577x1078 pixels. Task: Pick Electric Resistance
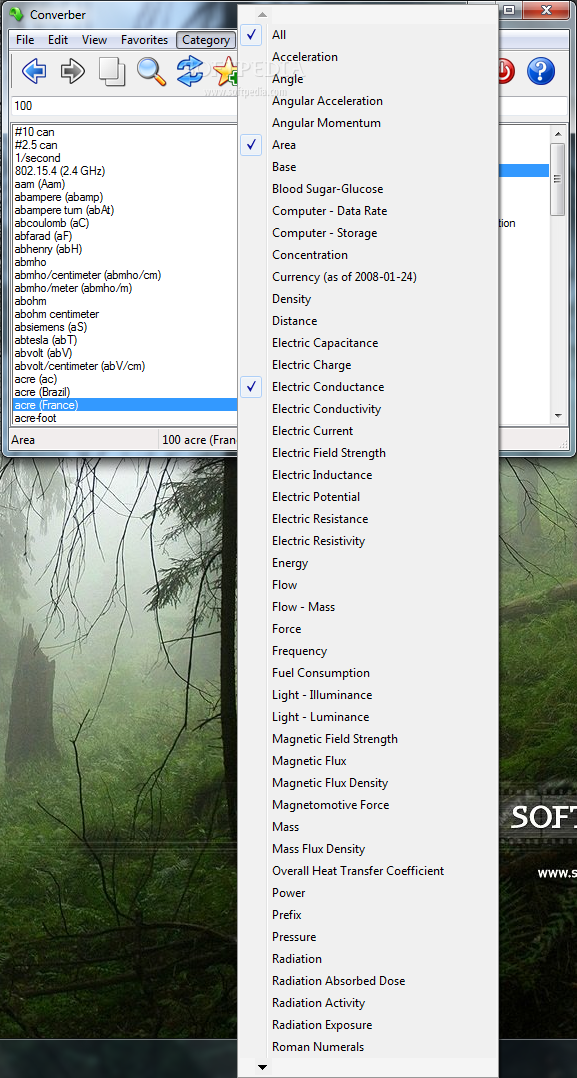(368, 519)
